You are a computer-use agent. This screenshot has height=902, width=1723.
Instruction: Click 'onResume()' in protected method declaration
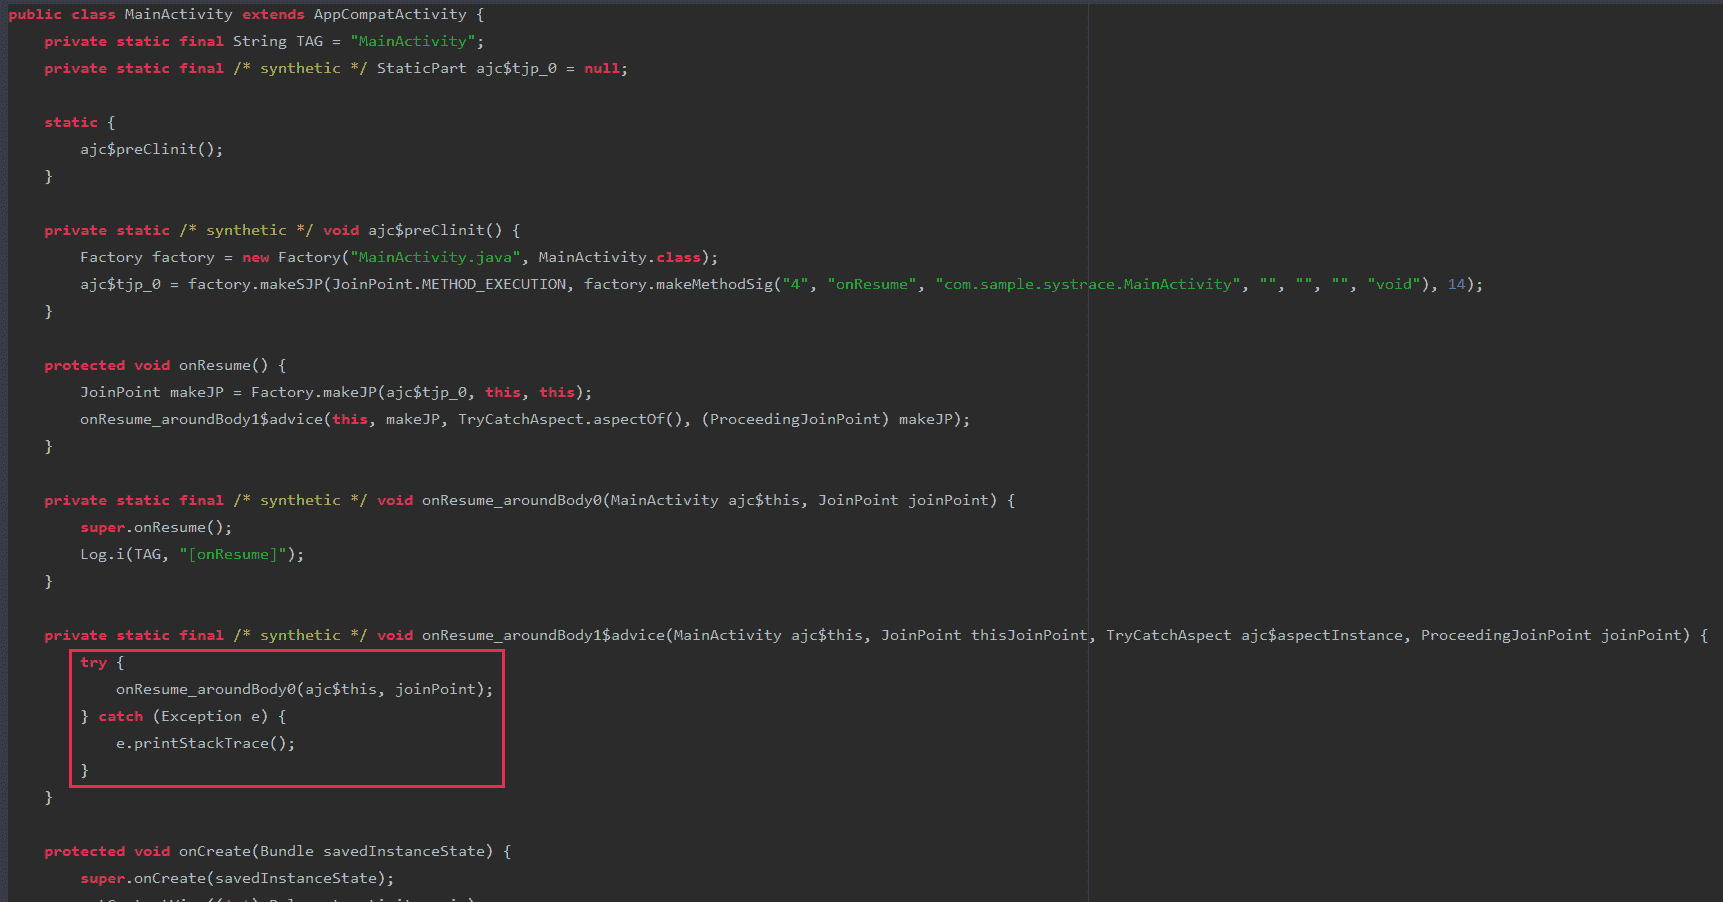coord(224,365)
